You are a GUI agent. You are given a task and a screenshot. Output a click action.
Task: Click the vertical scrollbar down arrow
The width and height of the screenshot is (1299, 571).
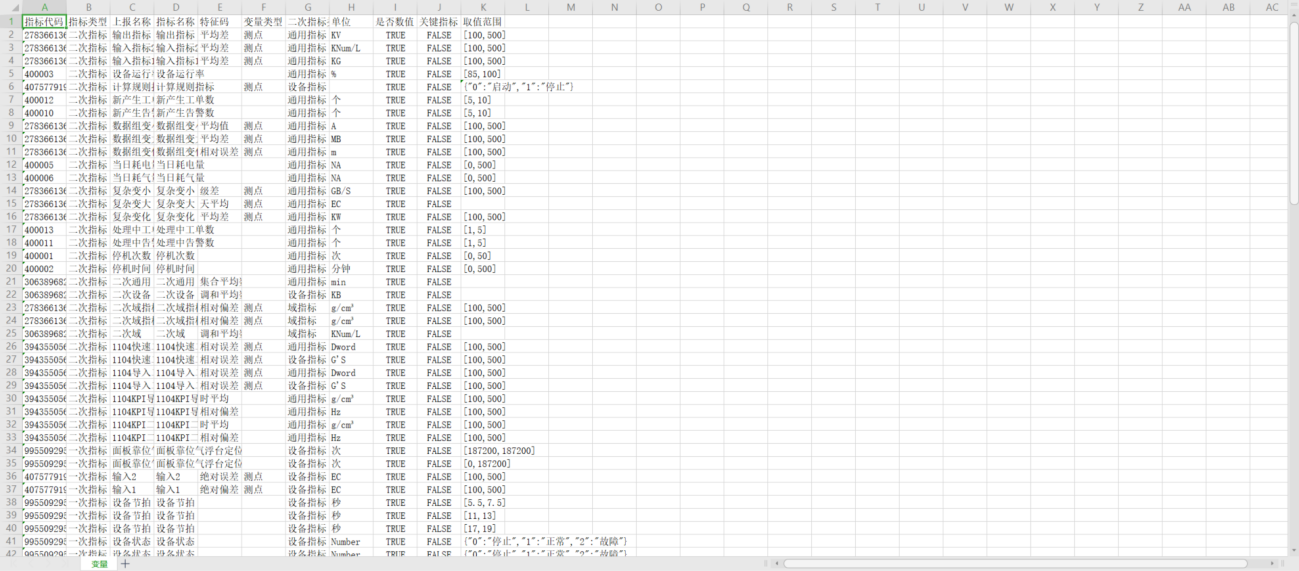(x=1292, y=551)
